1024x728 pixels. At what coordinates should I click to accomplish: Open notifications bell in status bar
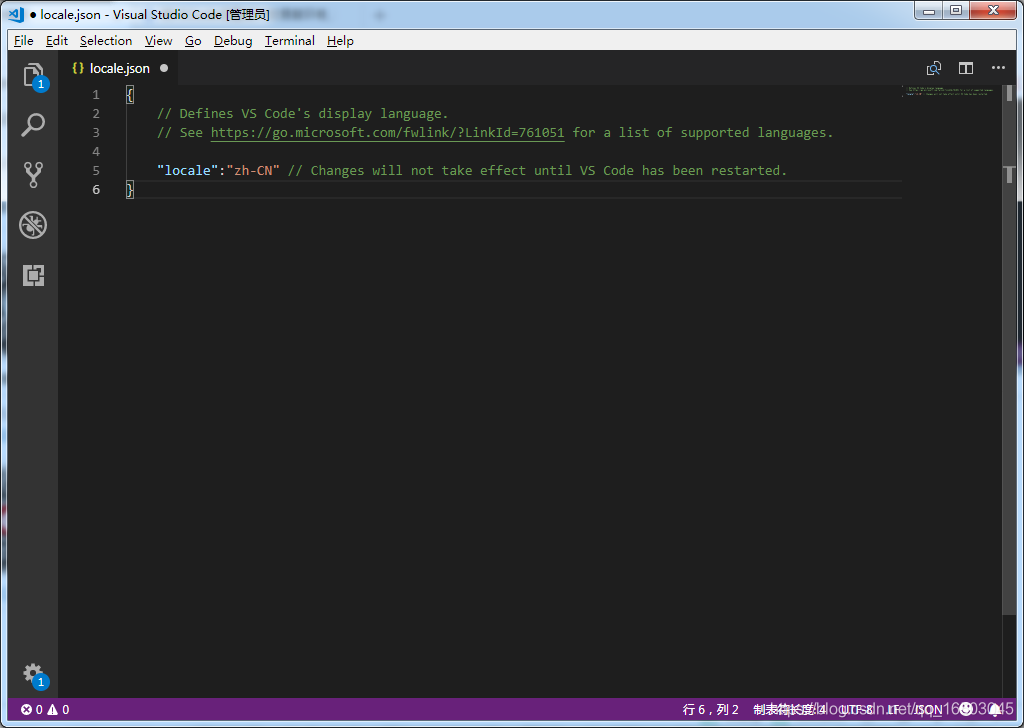(995, 710)
